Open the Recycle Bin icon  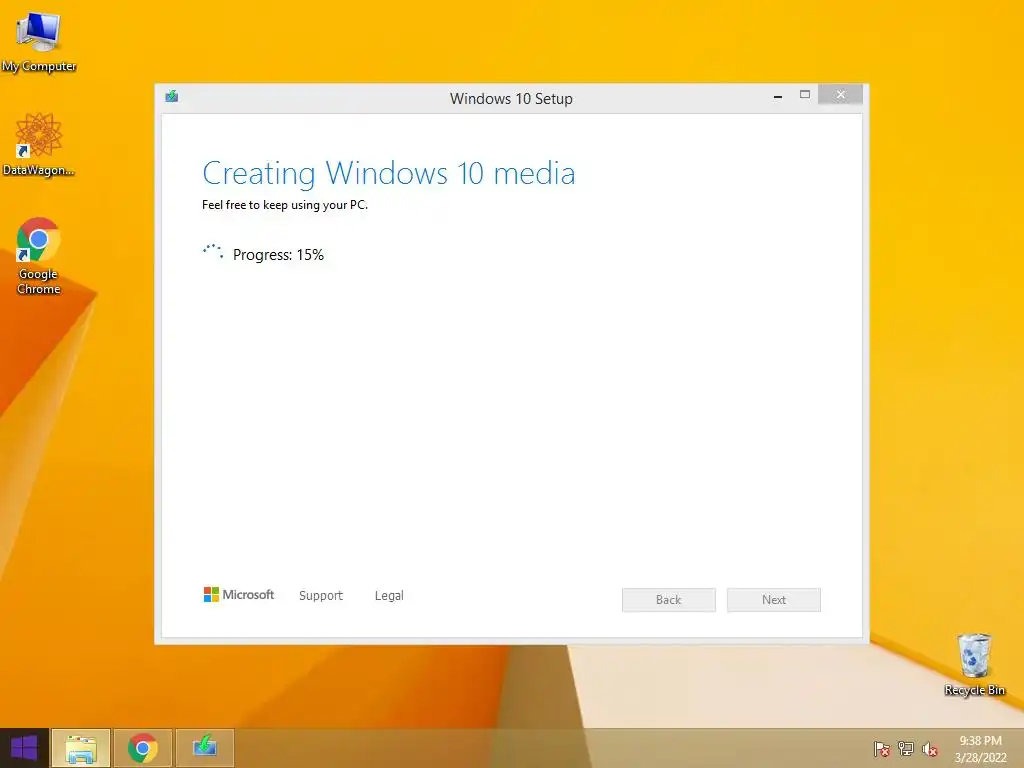tap(974, 664)
